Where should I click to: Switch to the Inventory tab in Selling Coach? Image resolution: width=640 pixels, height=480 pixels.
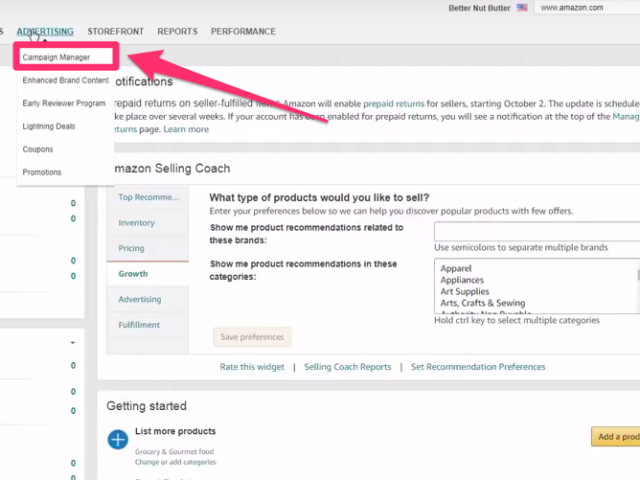click(x=137, y=222)
